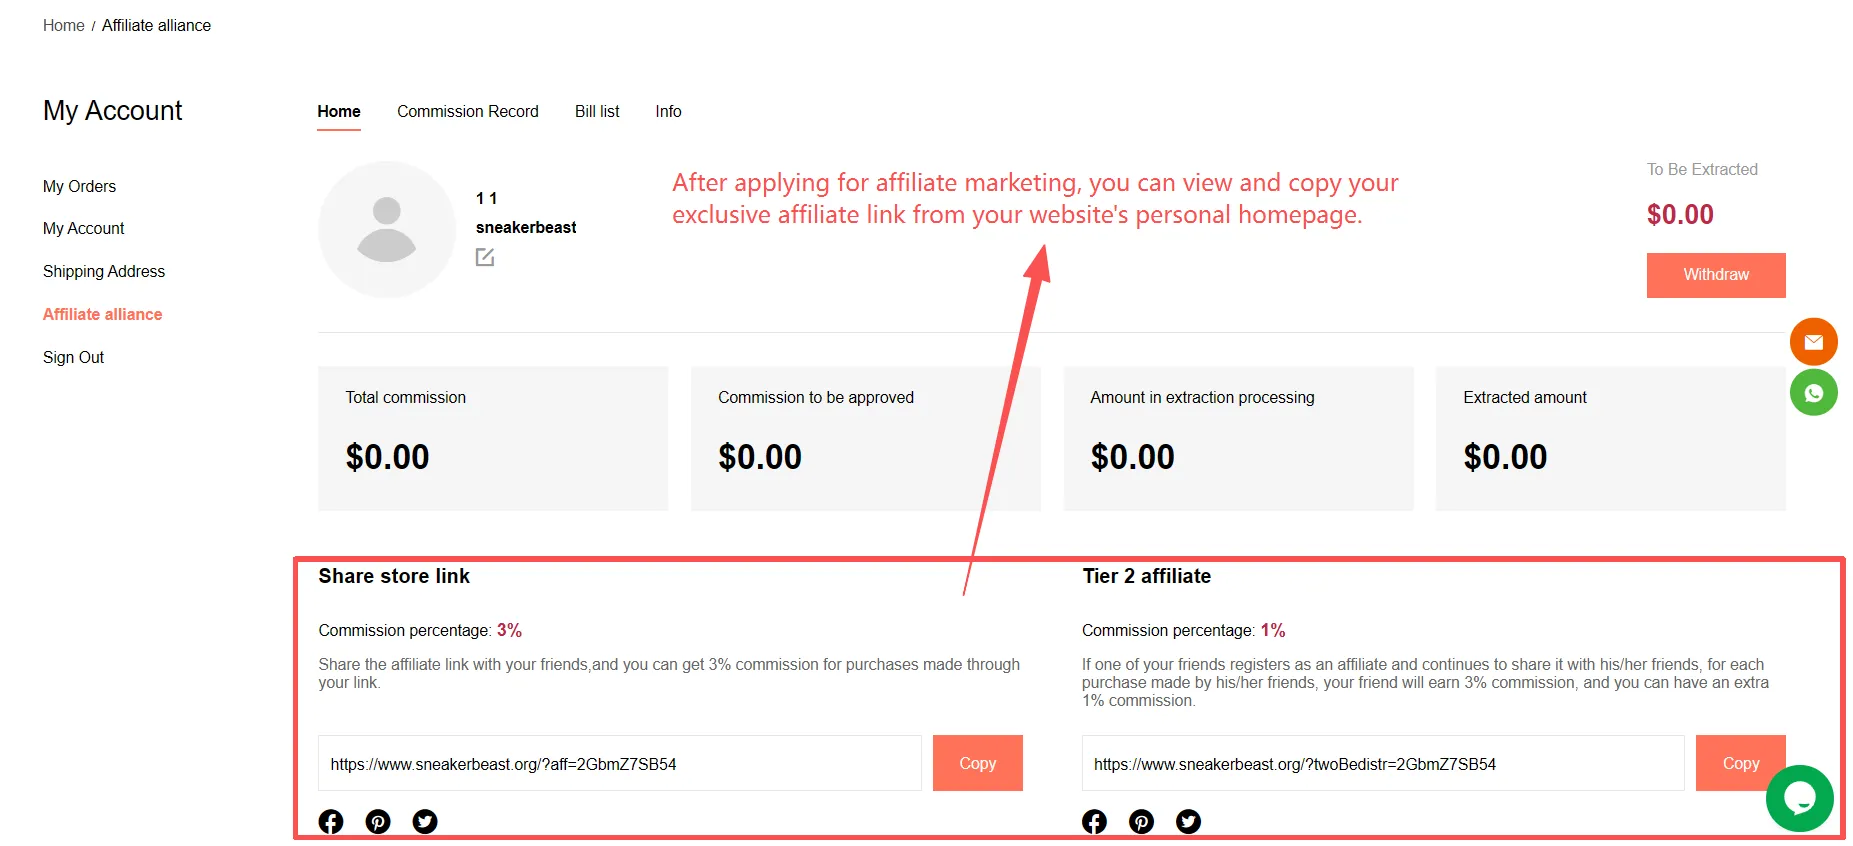Copy the share store affiliate link
The width and height of the screenshot is (1853, 846).
pos(977,763)
